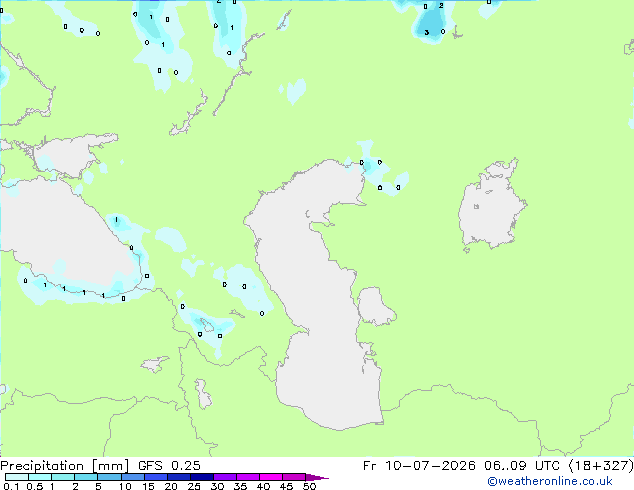Image resolution: width=634 pixels, height=490 pixels.
Task: Click the legend swatch between 2 and 5
Action: [x=86, y=477]
